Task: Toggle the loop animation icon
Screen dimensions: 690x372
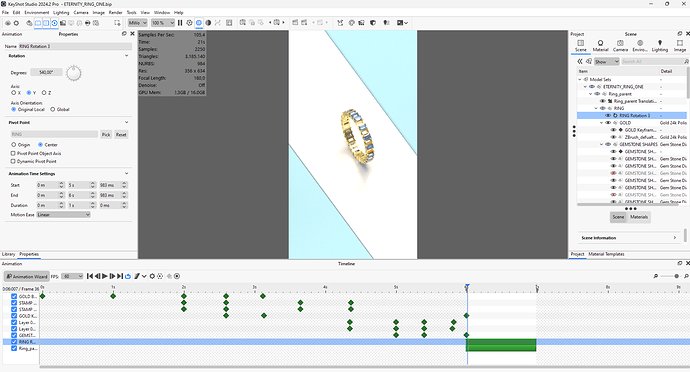Action: (x=128, y=276)
